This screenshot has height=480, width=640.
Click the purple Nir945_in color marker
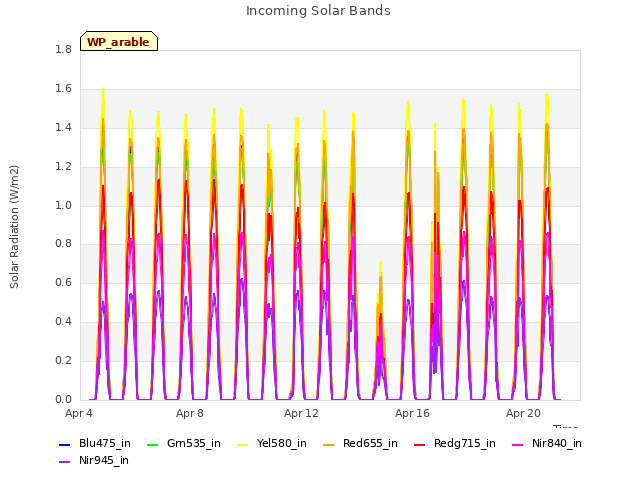pyautogui.click(x=65, y=462)
